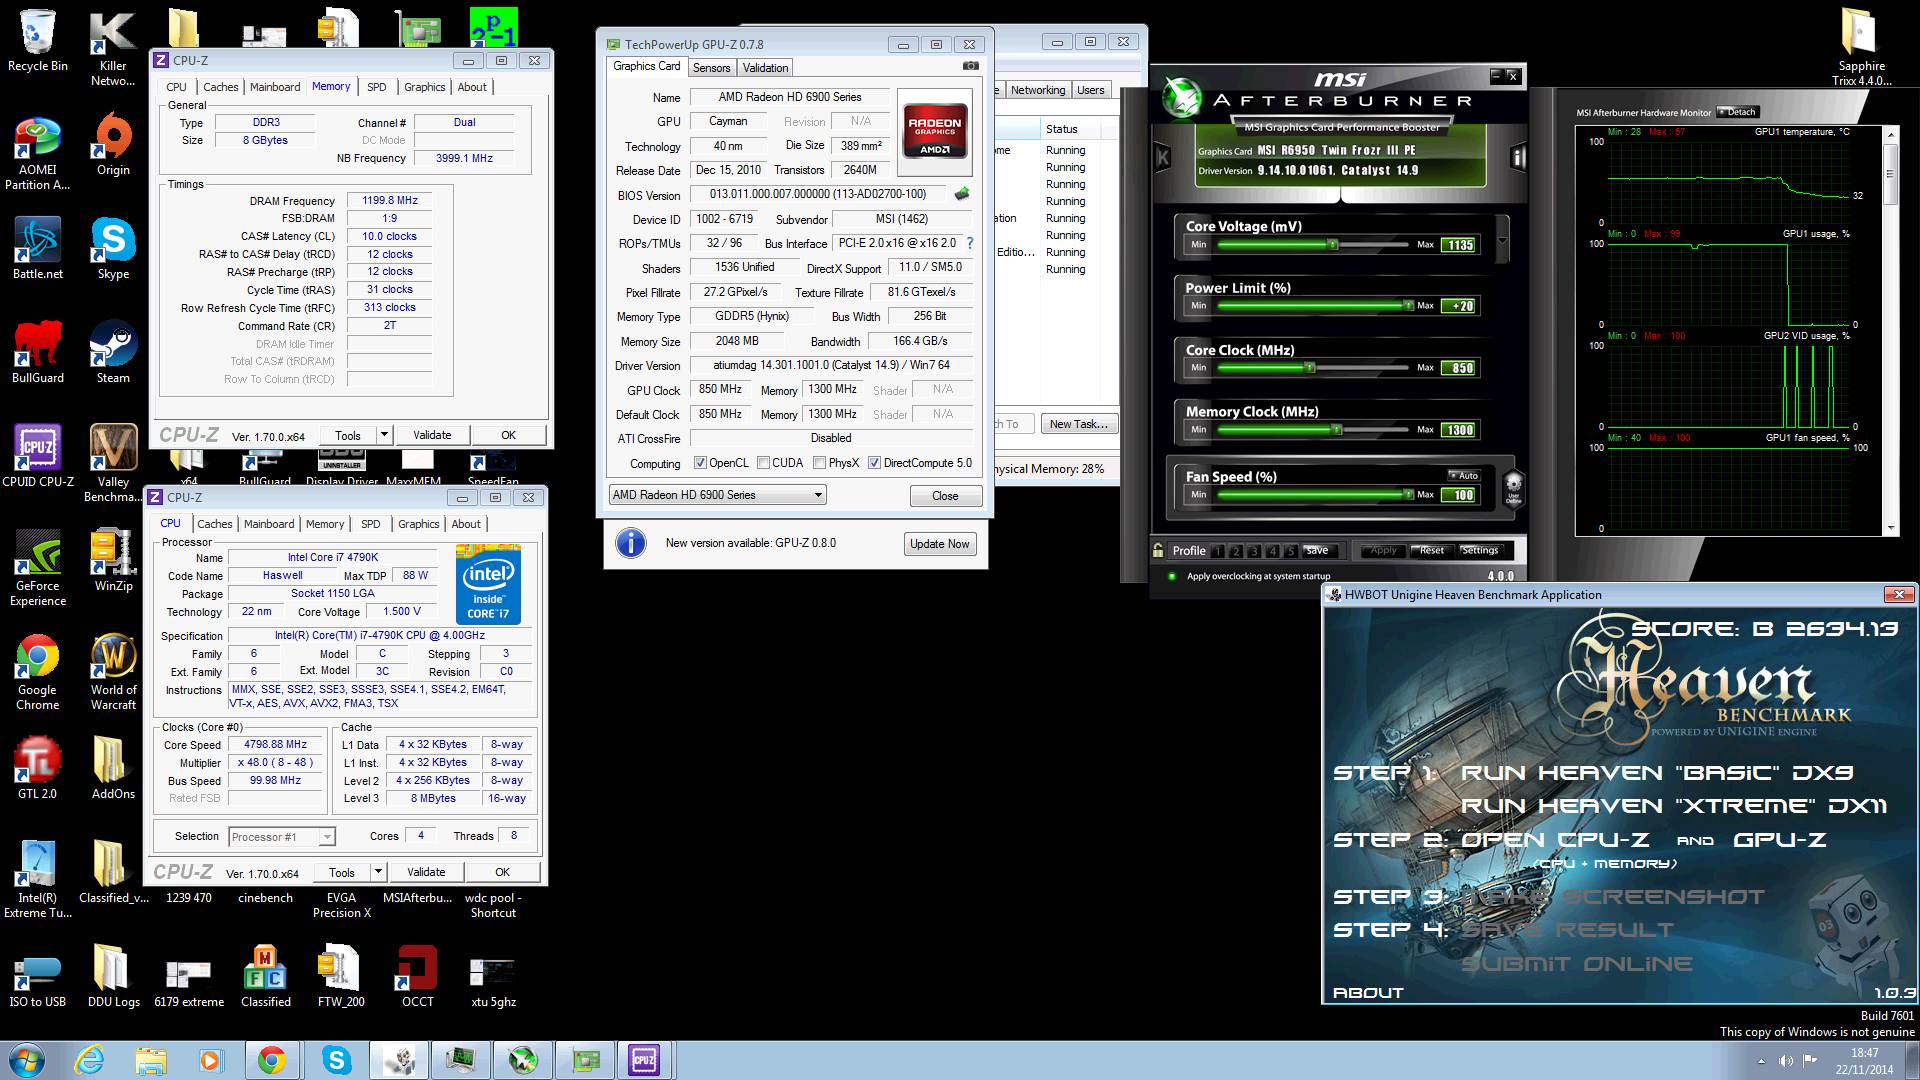This screenshot has height=1080, width=1920.
Task: Click New Task in Task Manager
Action: click(x=1078, y=424)
